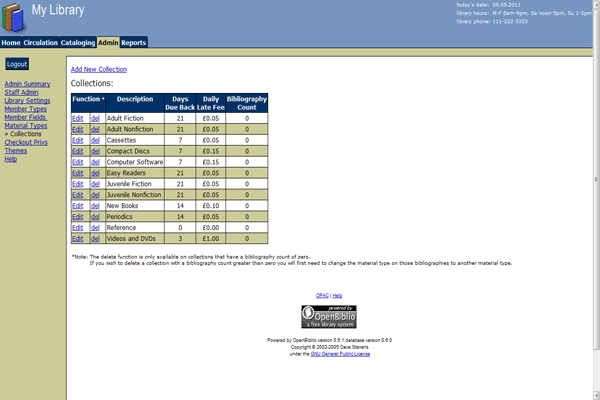Open Checkout Privs page
Image resolution: width=600 pixels, height=400 pixels.
[26, 142]
